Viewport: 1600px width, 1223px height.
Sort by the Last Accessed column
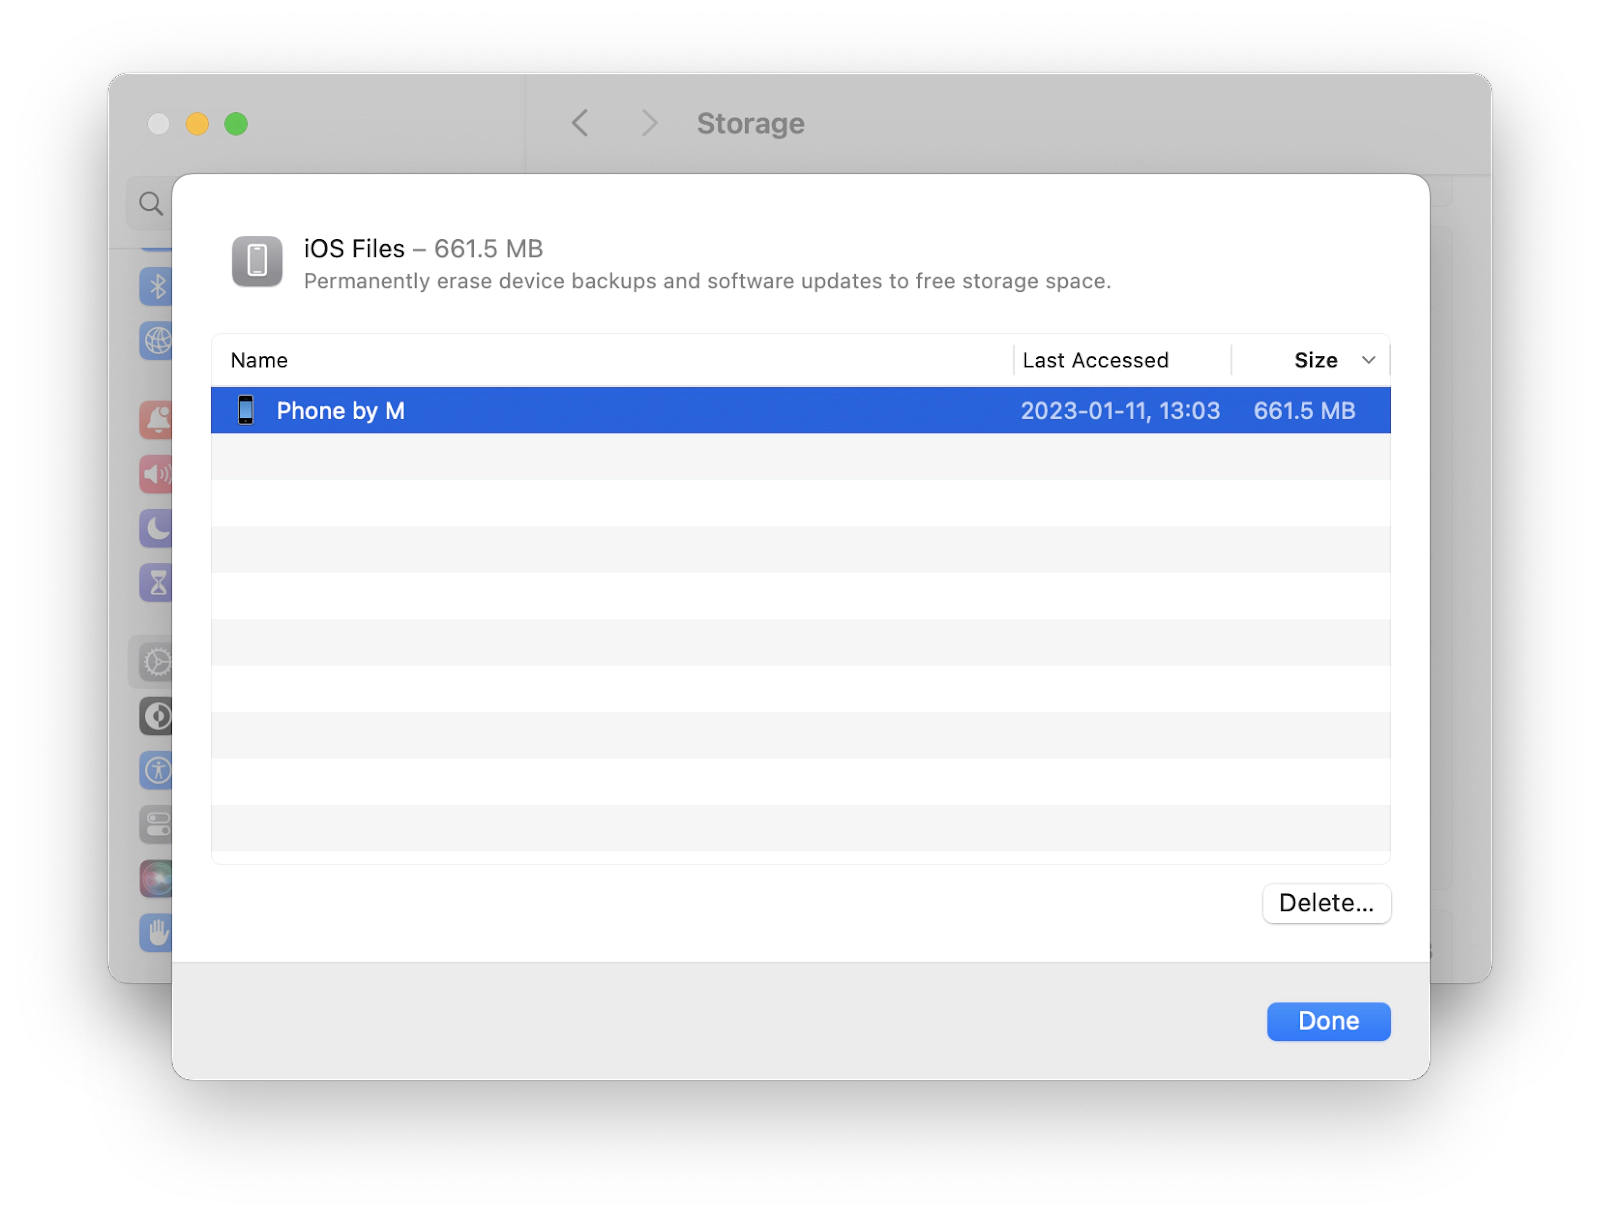1095,360
